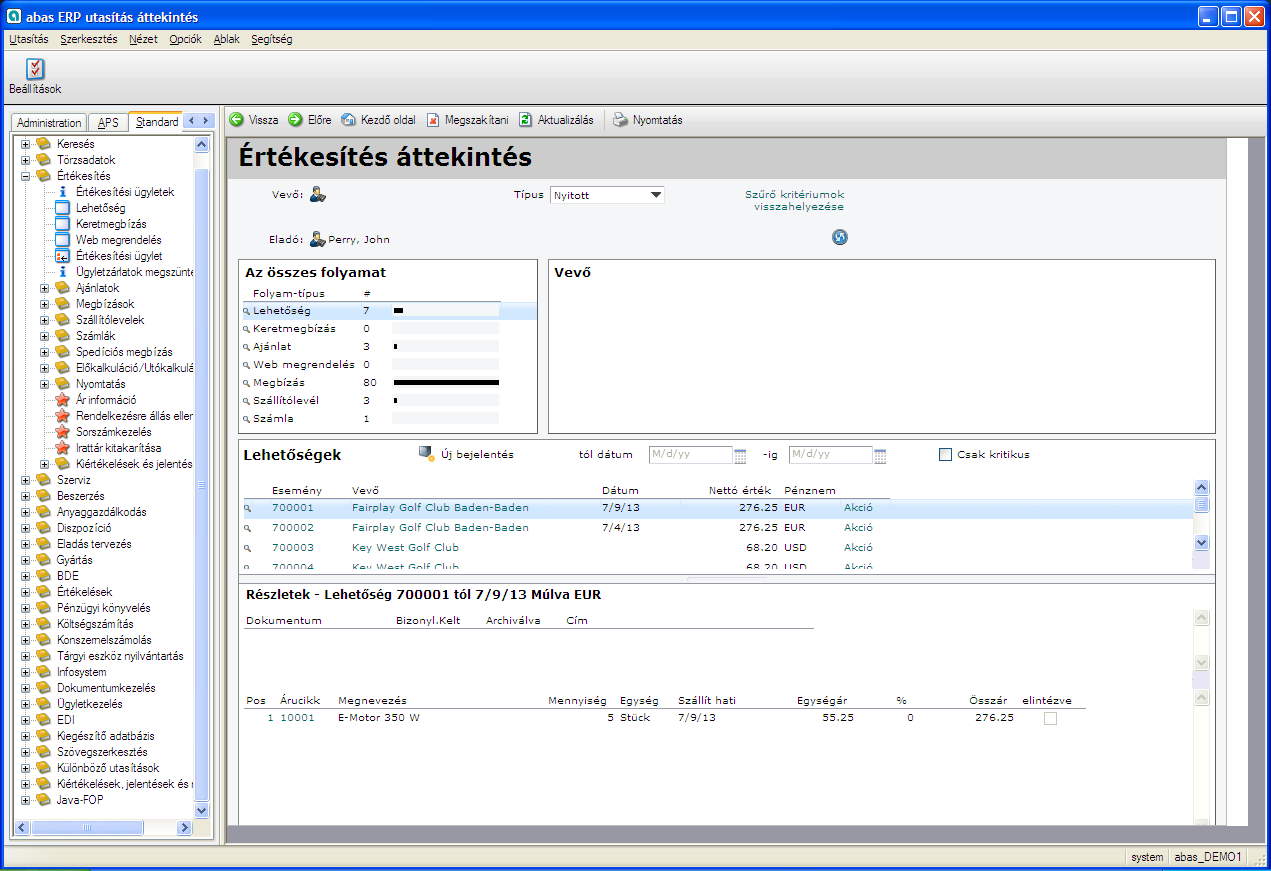Click the magnifier next to Megbízás process
Viewport: 1271px width, 871px height.
(x=247, y=383)
